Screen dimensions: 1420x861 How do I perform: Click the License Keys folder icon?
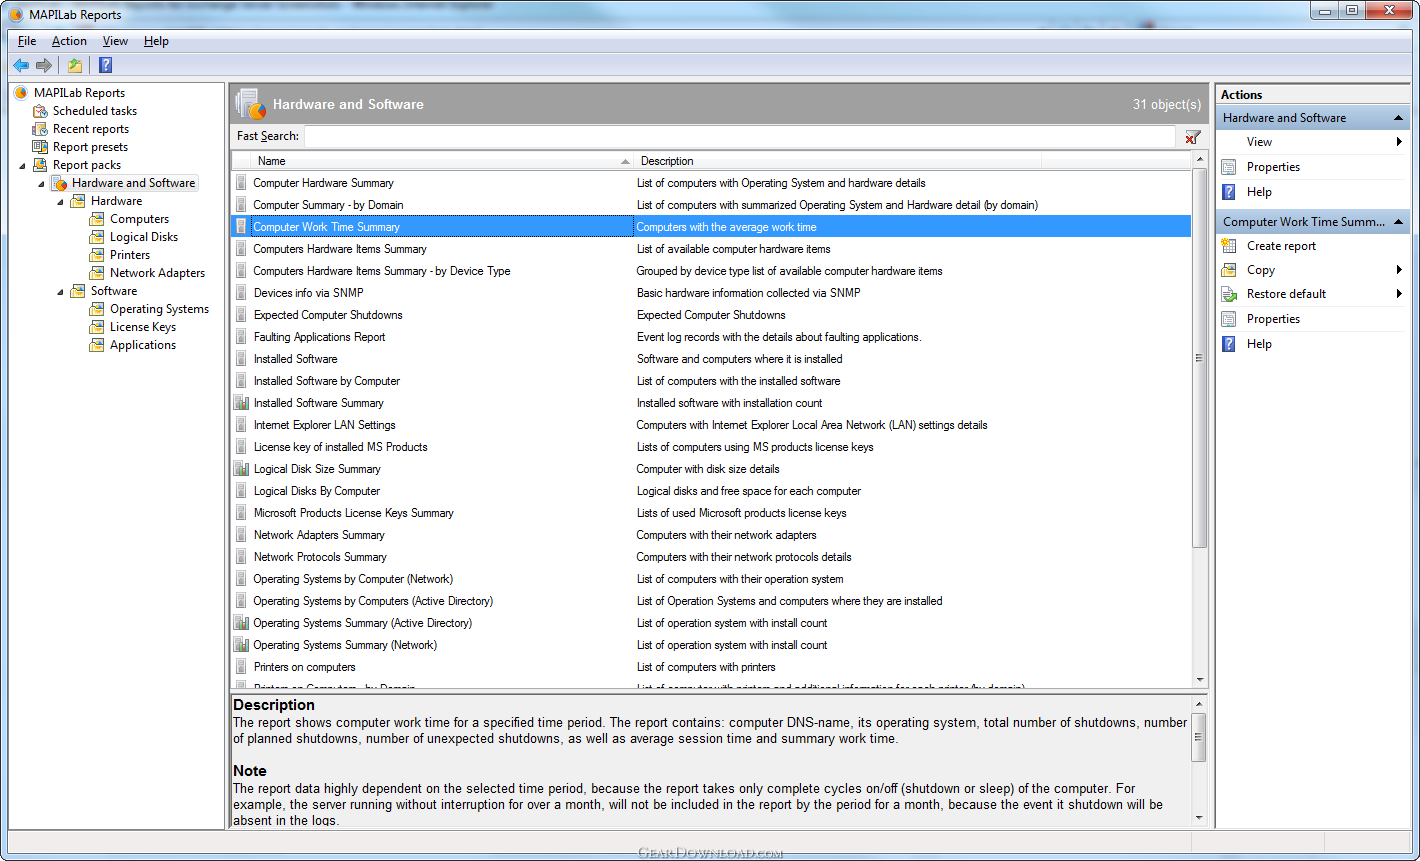[x=97, y=327]
